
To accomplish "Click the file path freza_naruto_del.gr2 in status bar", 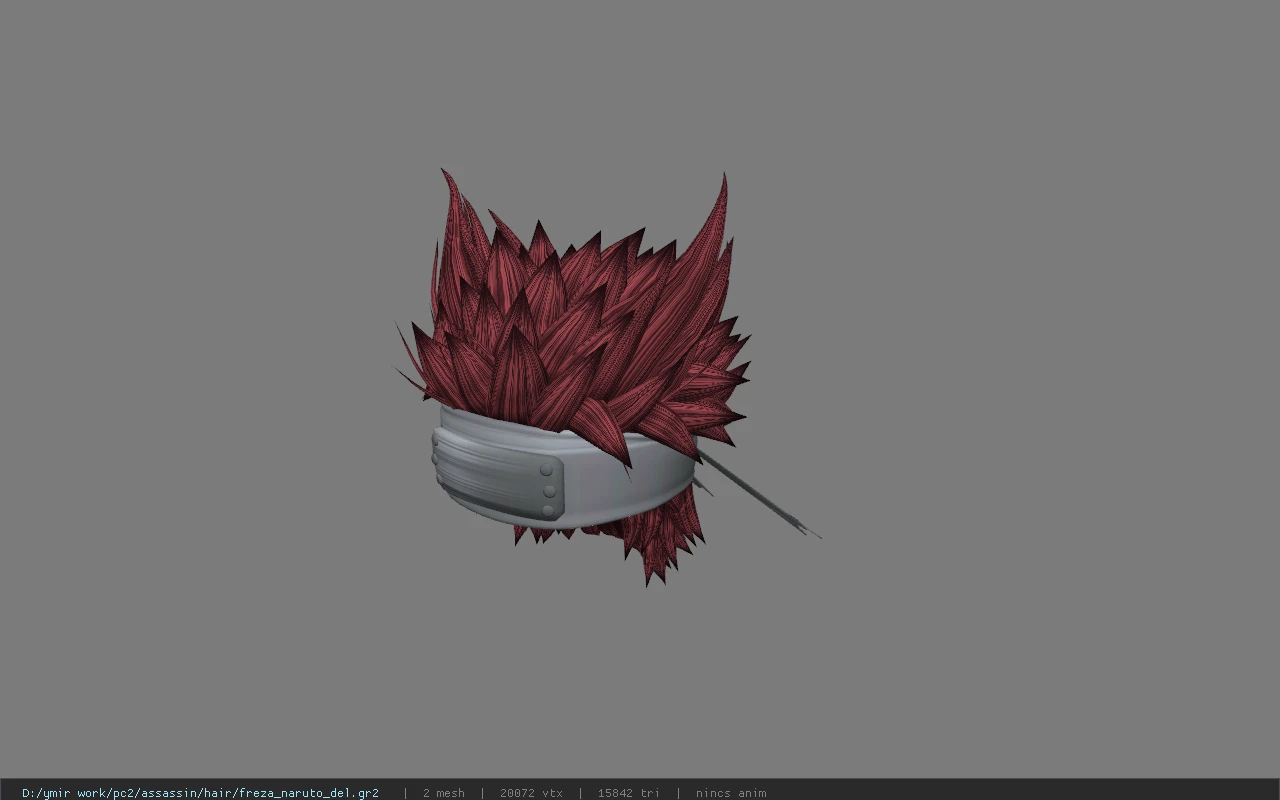I will [200, 793].
